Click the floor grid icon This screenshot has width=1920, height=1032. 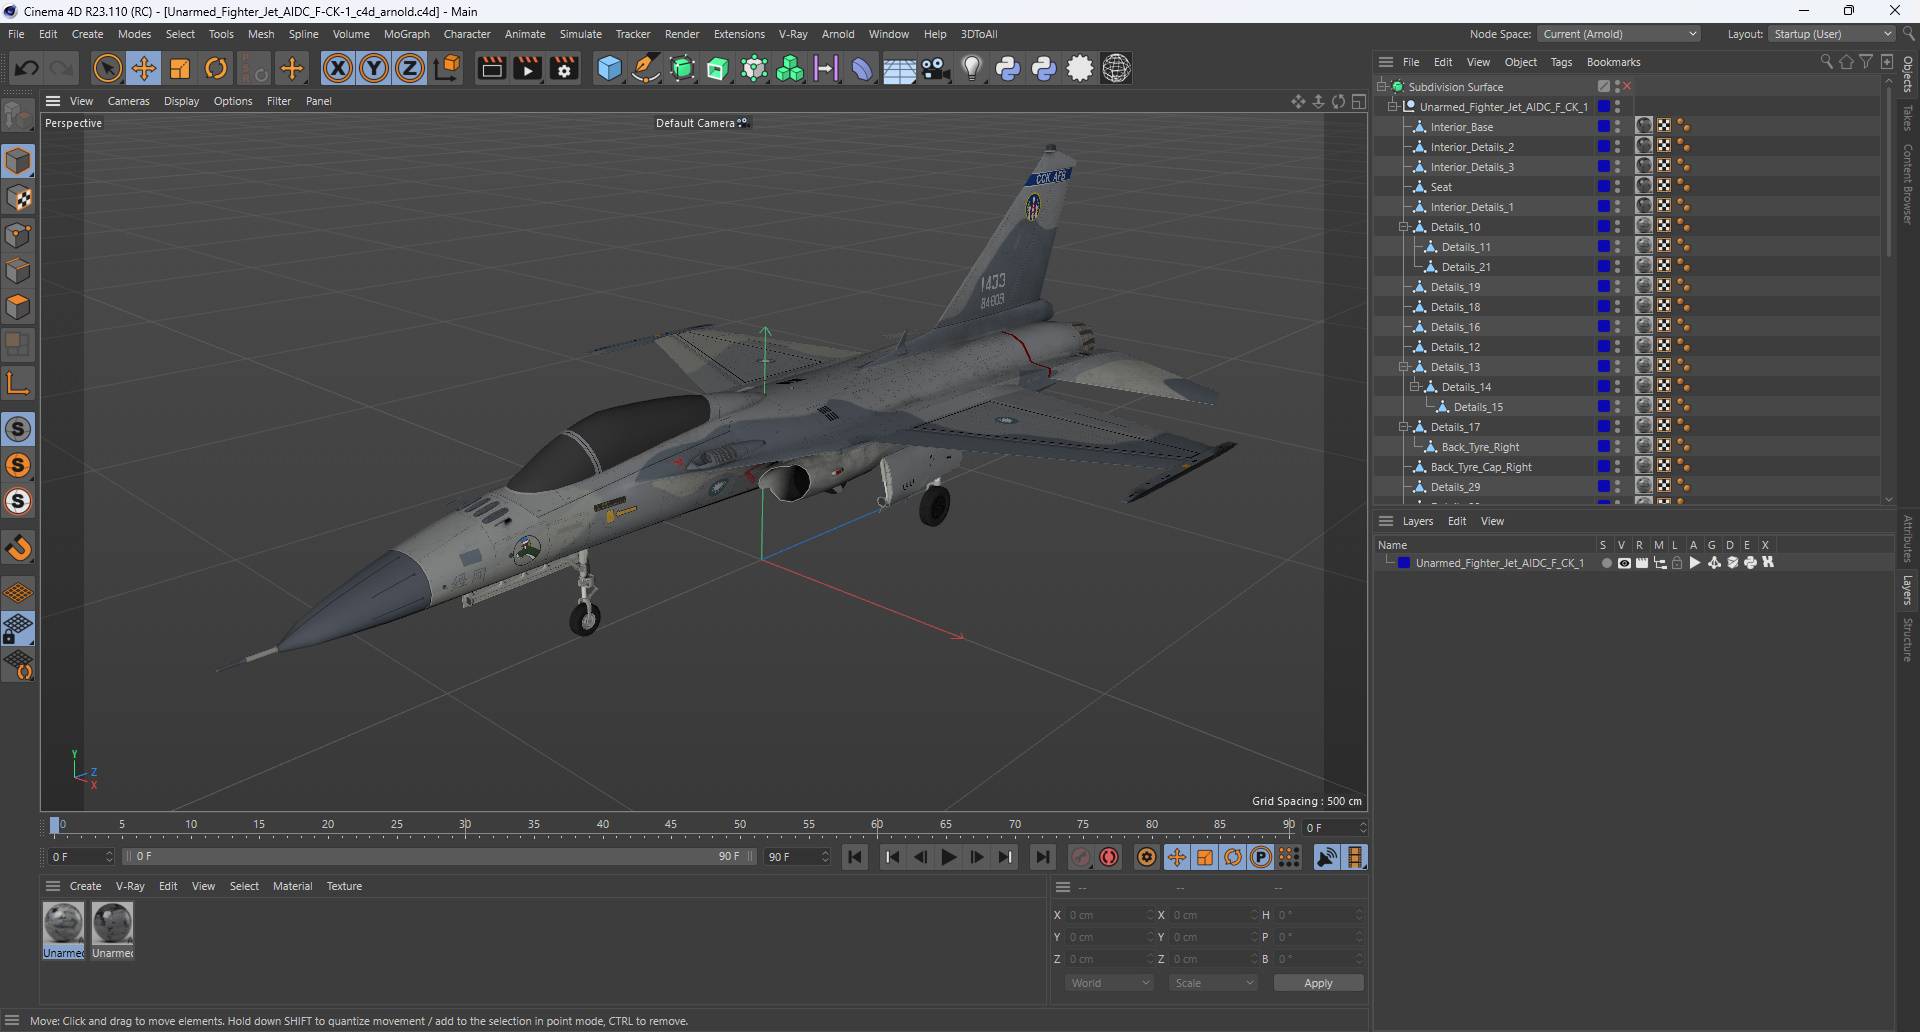[x=899, y=68]
